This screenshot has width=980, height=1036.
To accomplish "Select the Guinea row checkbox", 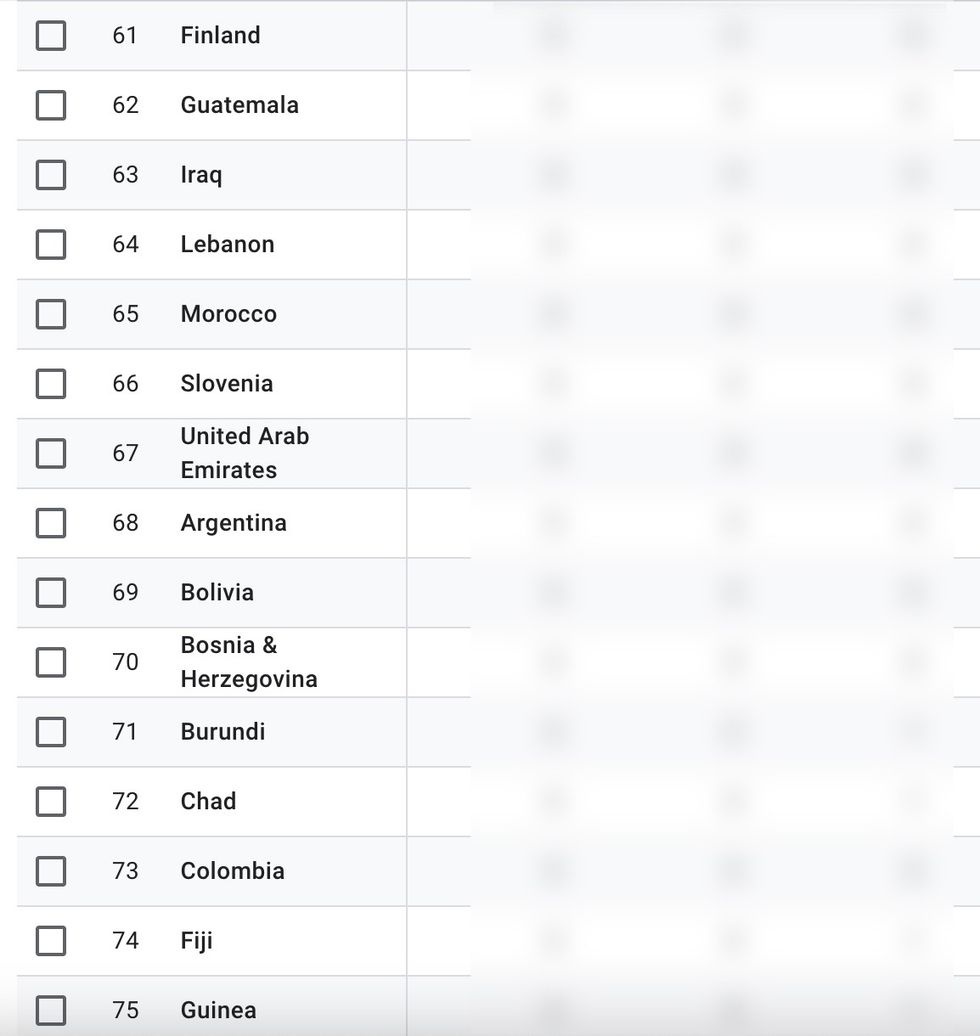I will [x=51, y=1010].
